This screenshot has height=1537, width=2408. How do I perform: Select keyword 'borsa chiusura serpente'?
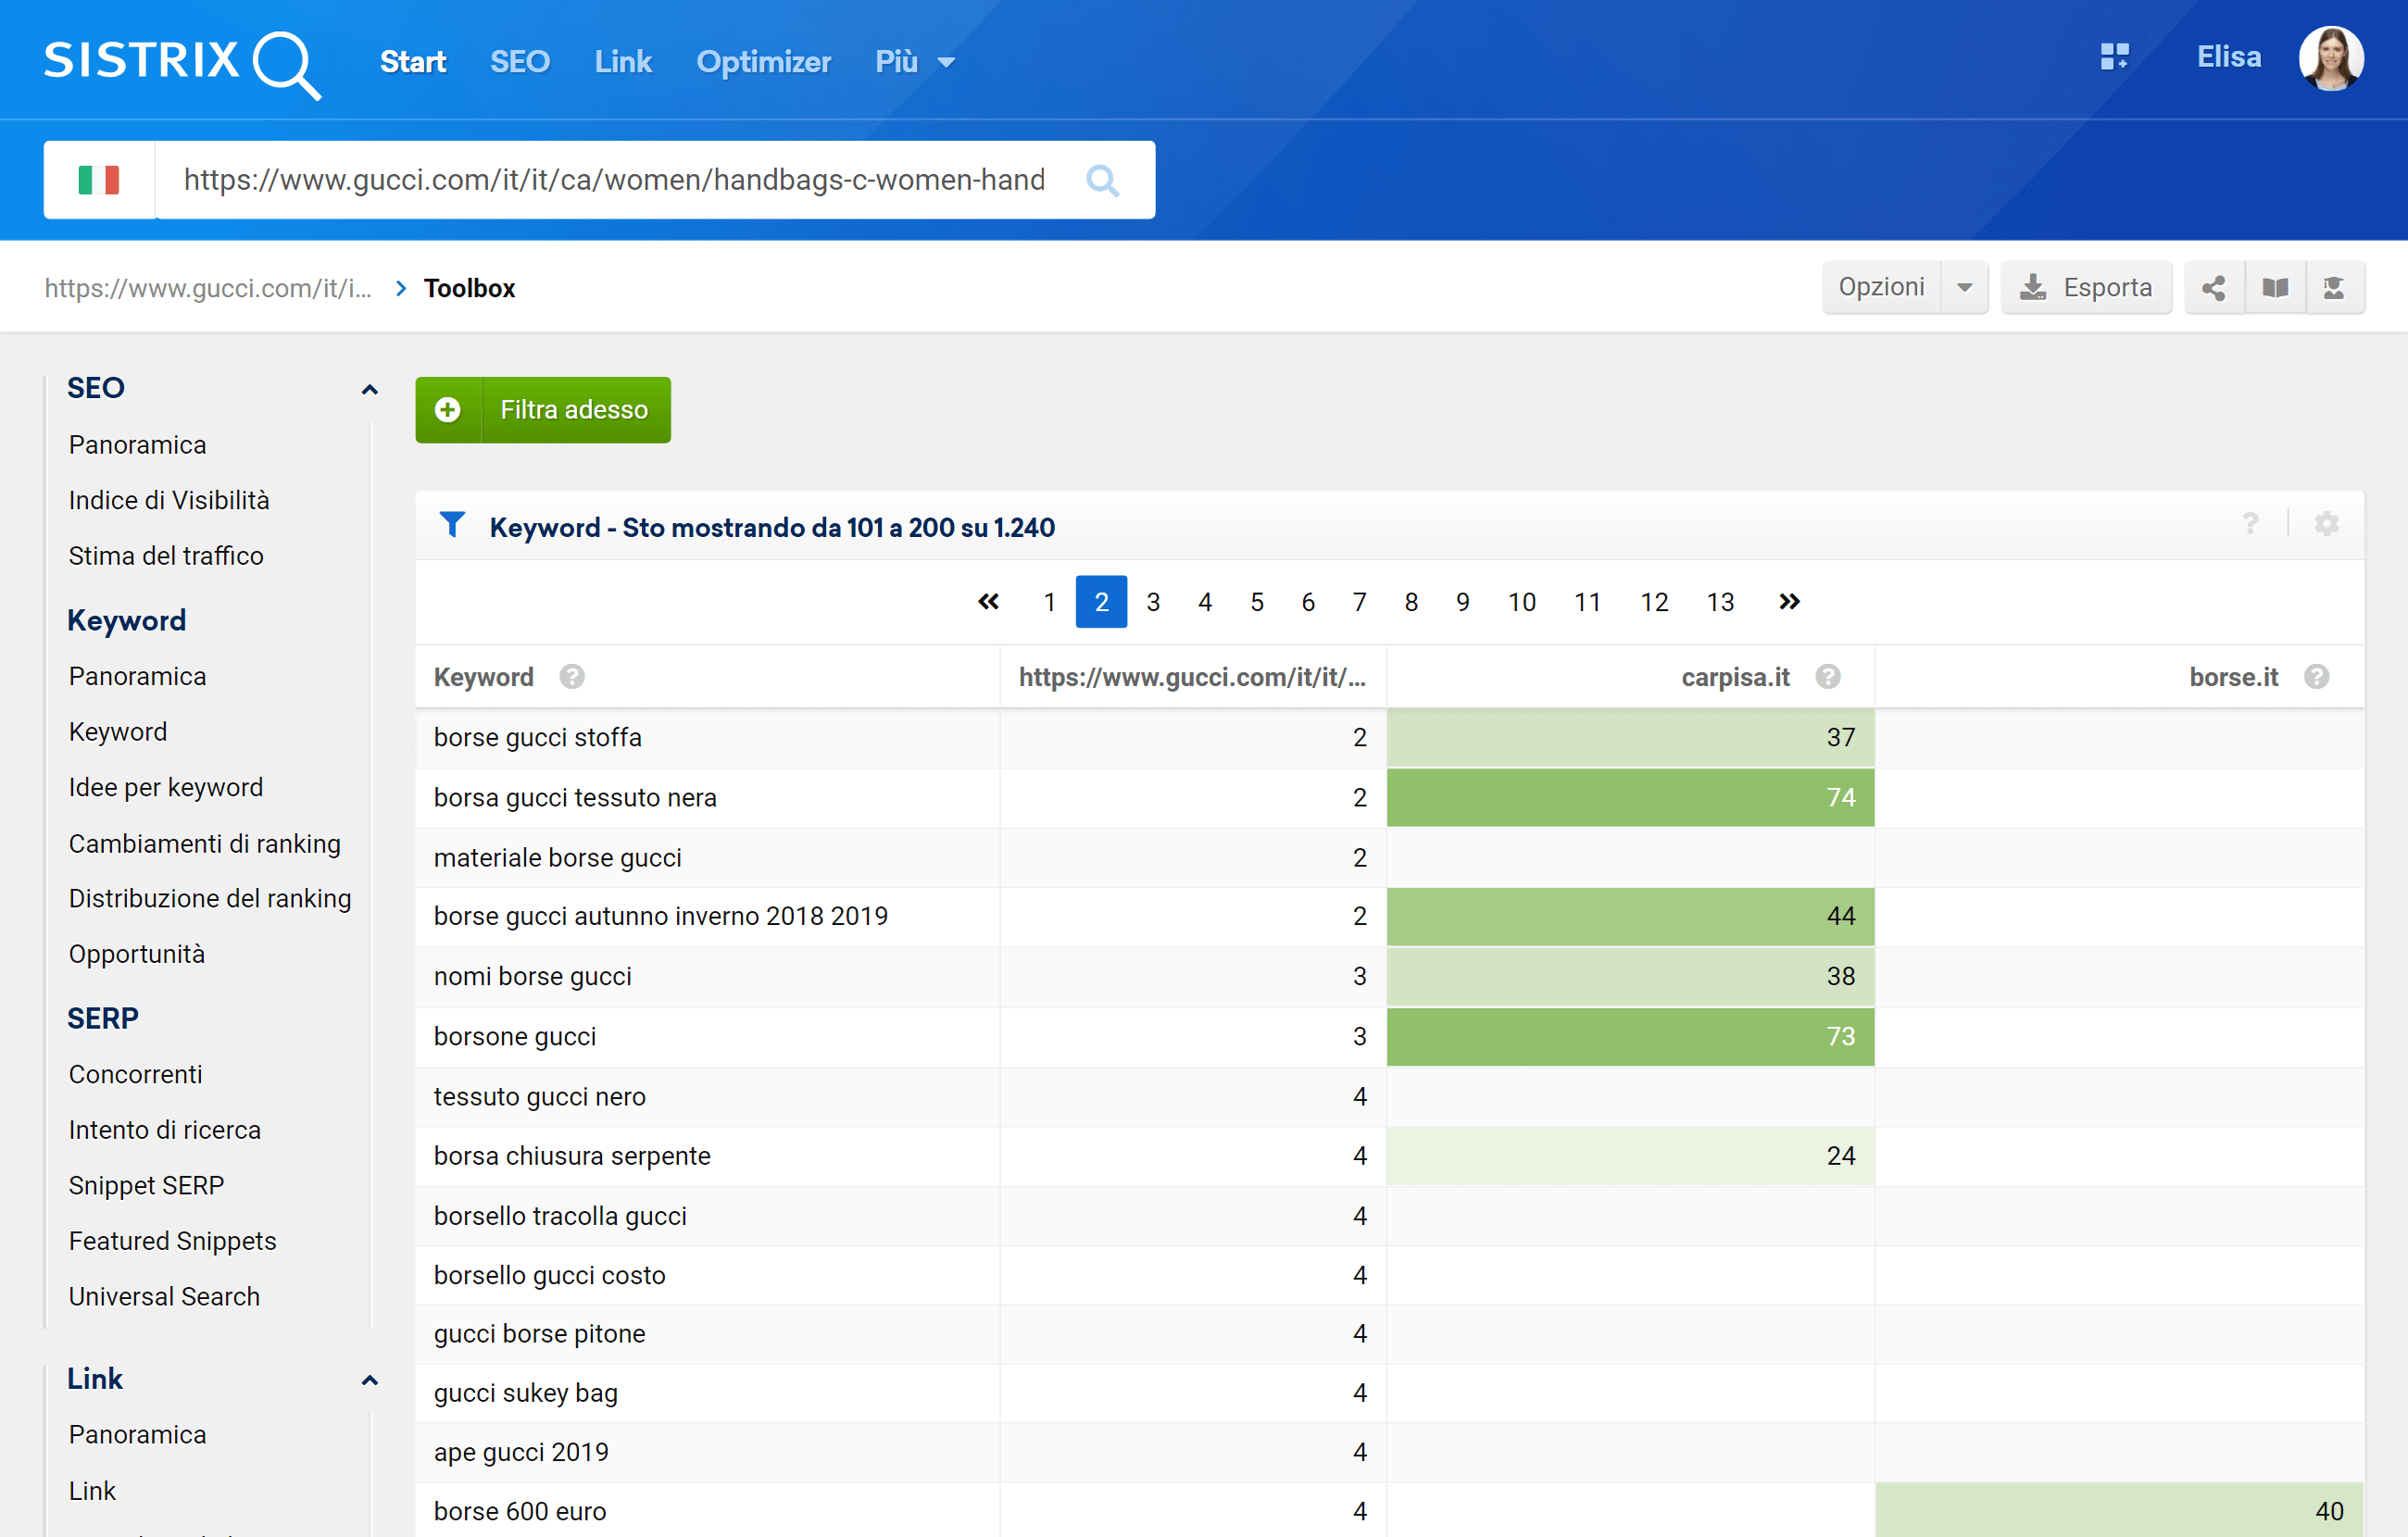572,1157
